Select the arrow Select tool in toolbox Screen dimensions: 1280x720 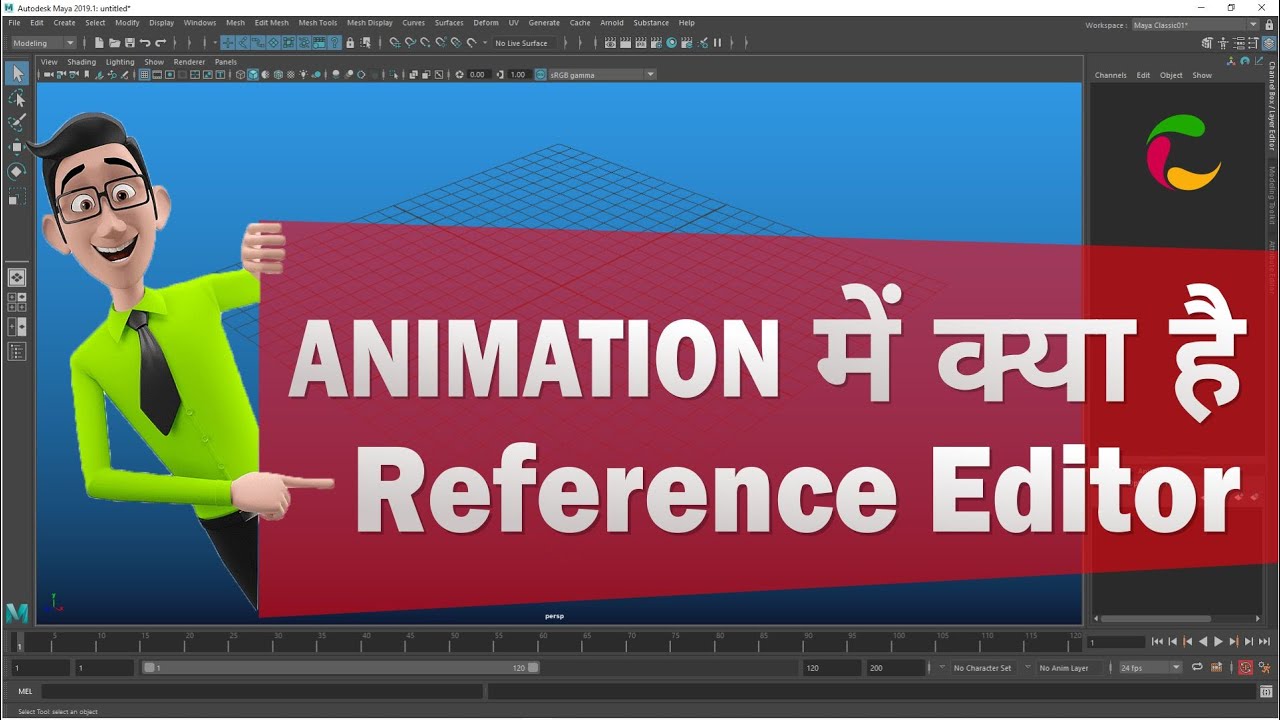click(x=17, y=74)
